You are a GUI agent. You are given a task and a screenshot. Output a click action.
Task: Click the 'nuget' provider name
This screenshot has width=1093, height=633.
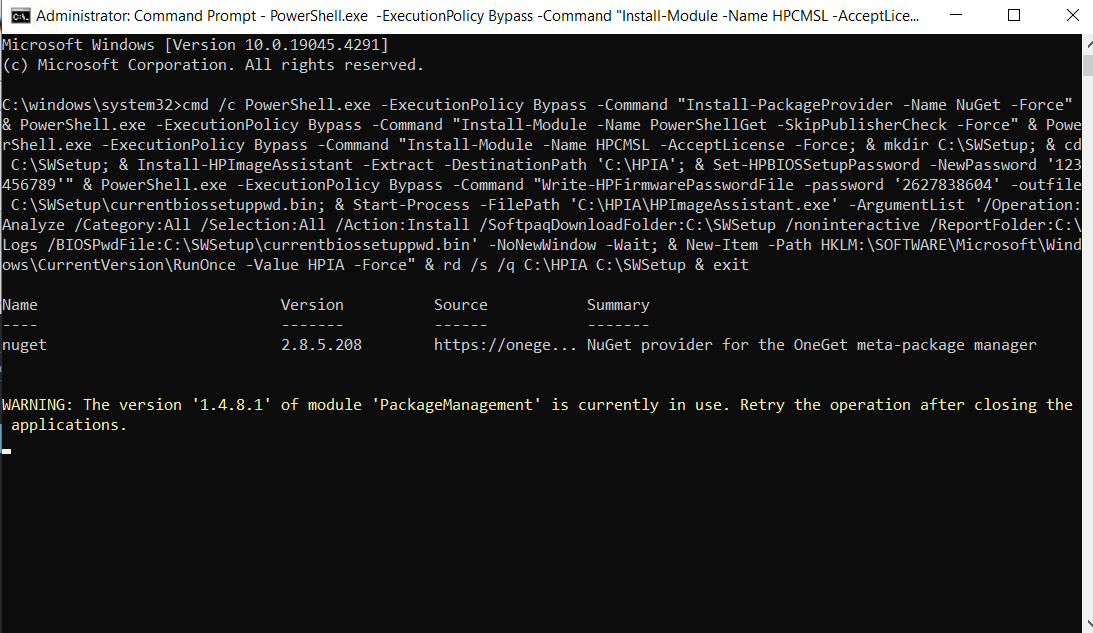pos(24,345)
